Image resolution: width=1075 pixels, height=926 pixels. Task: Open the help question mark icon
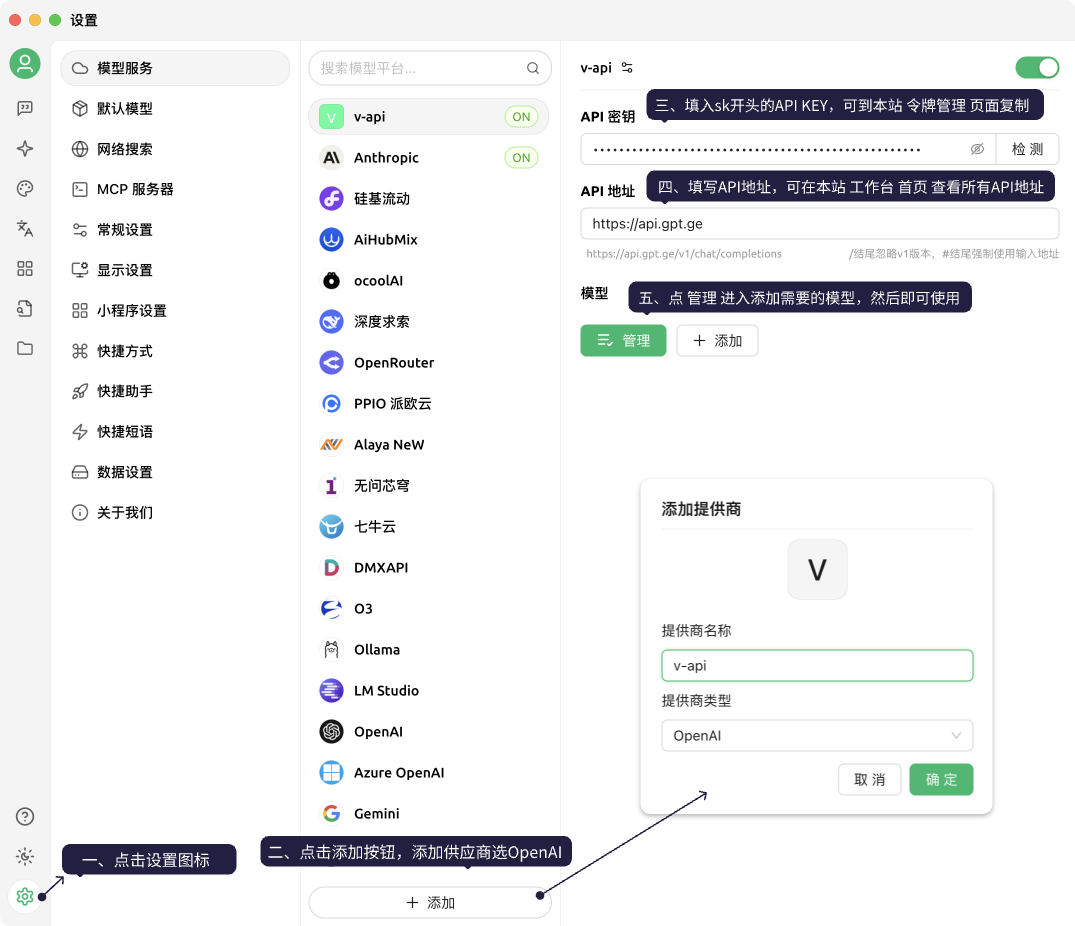tap(25, 816)
